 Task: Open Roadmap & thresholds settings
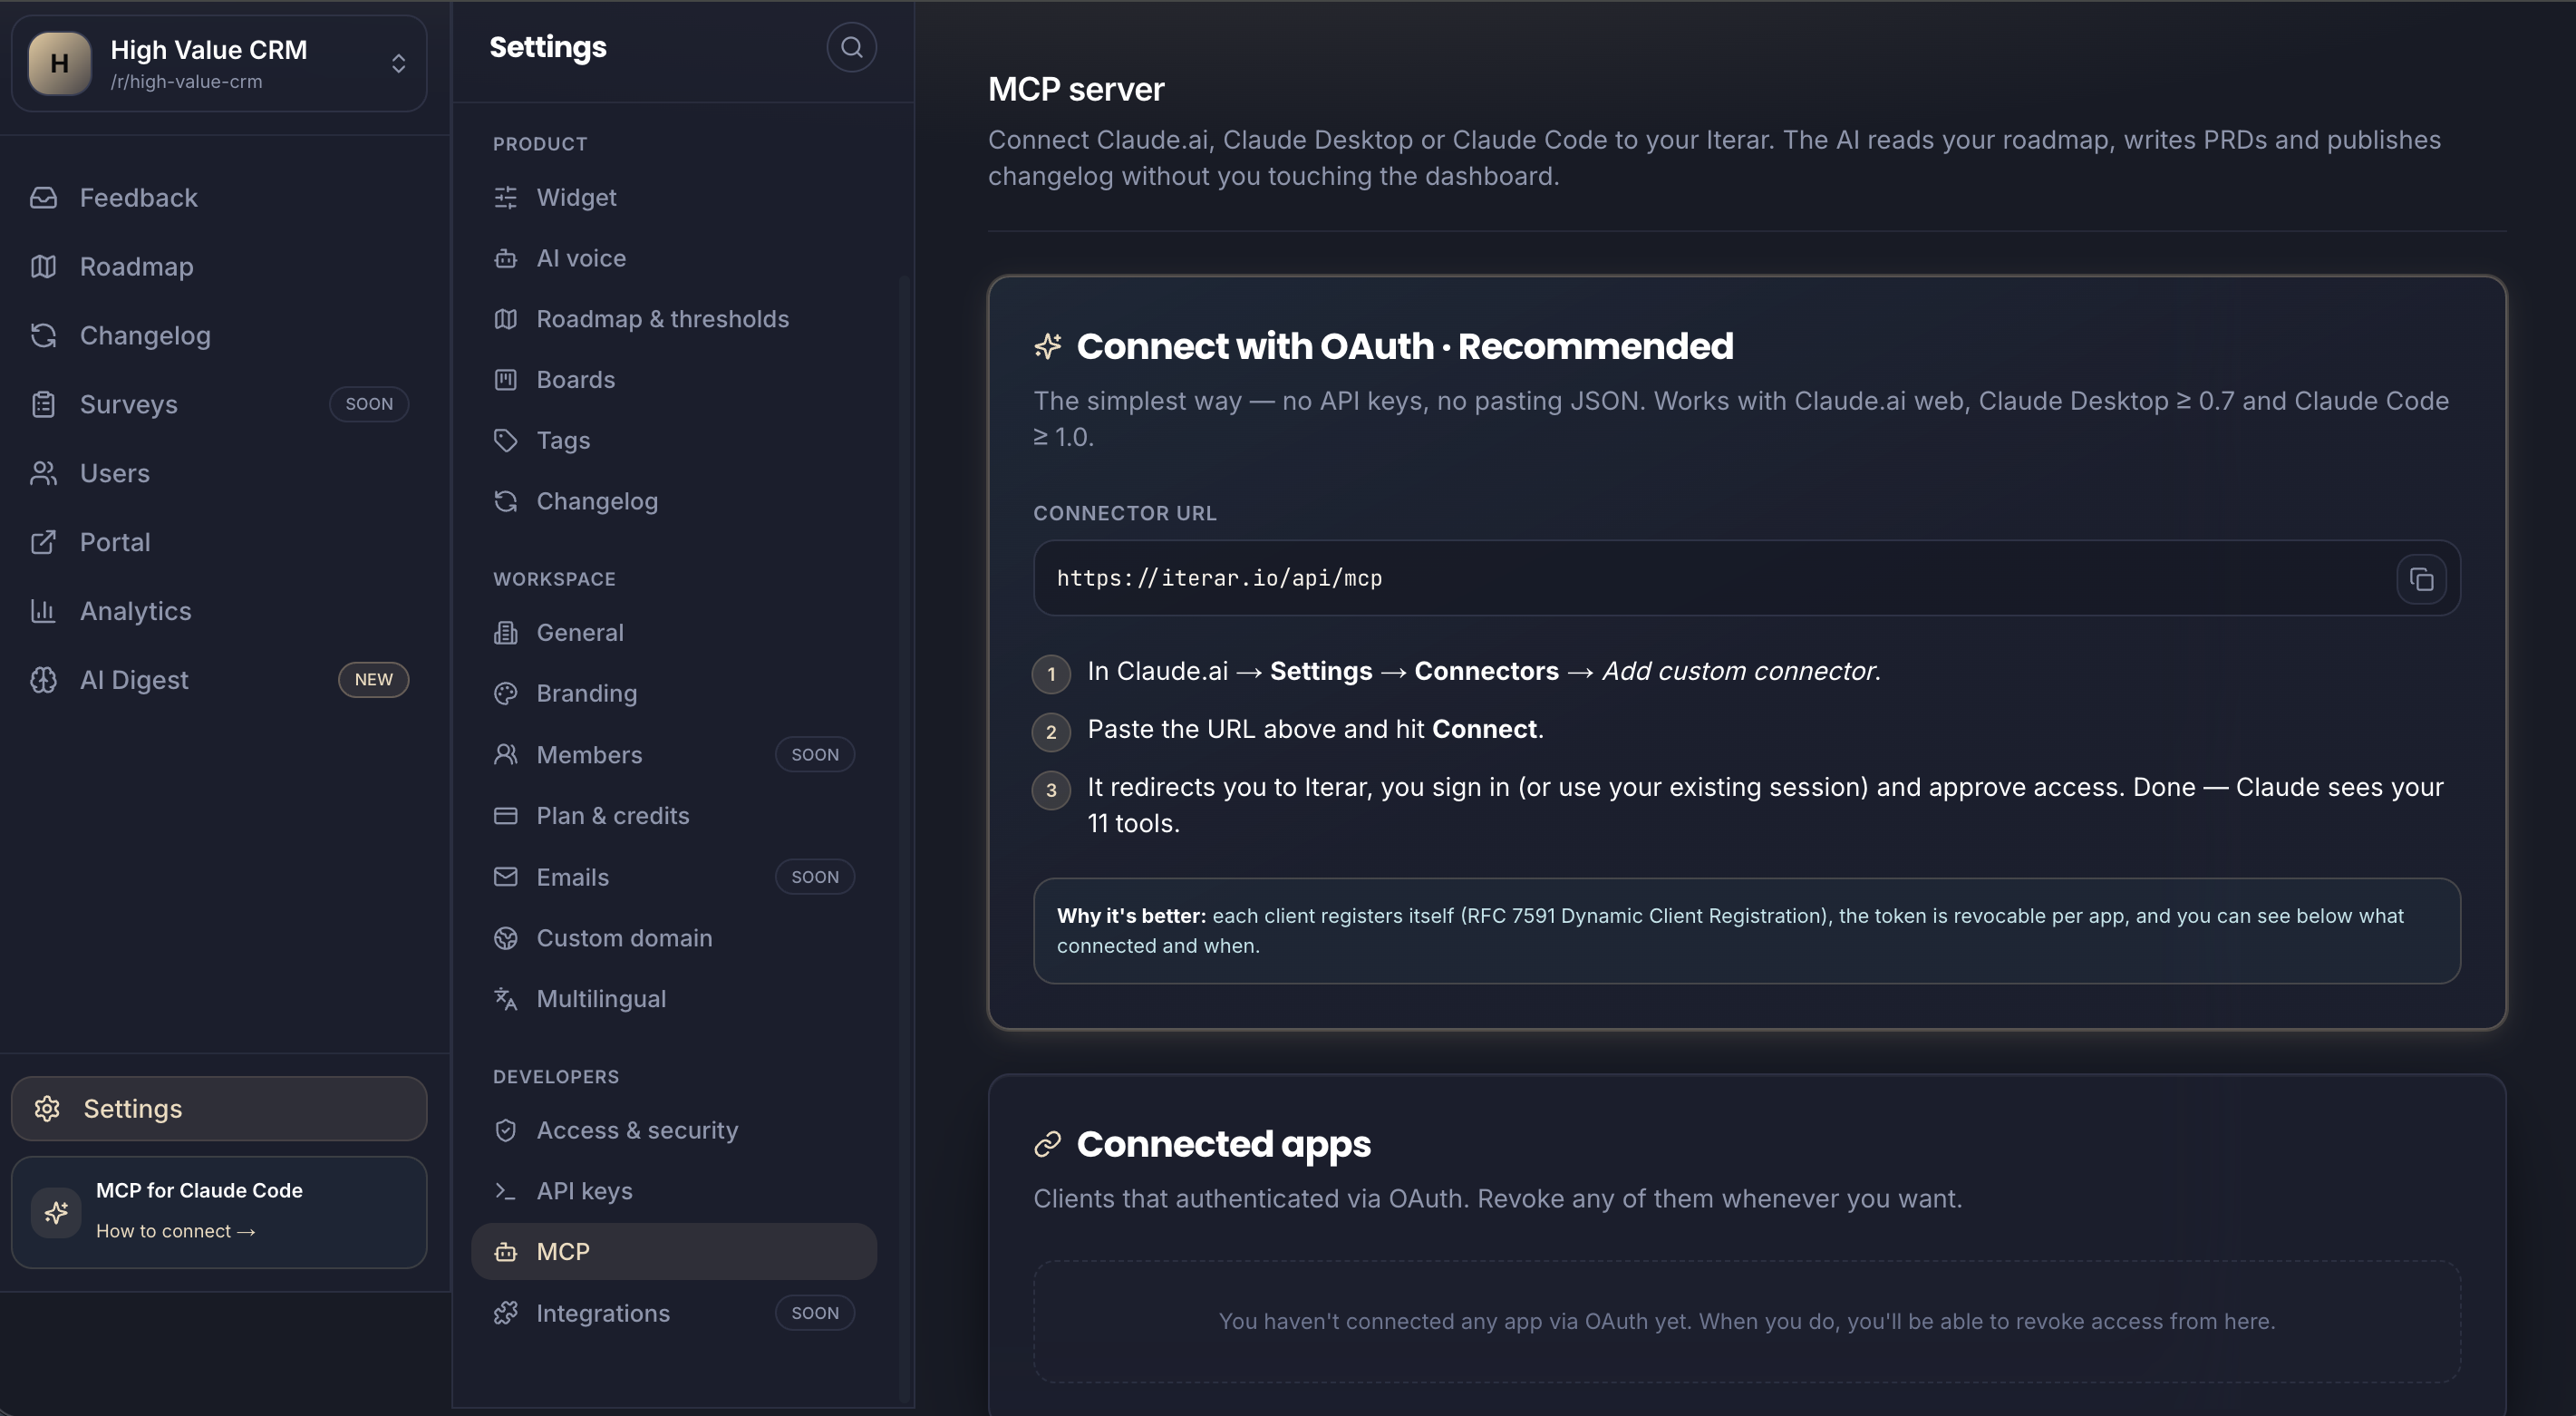click(x=674, y=319)
